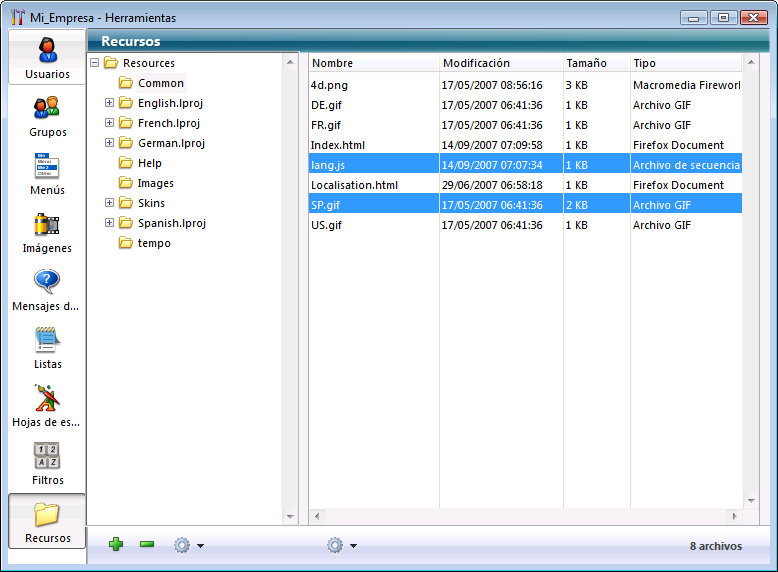The width and height of the screenshot is (778, 572).
Task: Open Mensajes de ayuda icon
Action: 47,282
